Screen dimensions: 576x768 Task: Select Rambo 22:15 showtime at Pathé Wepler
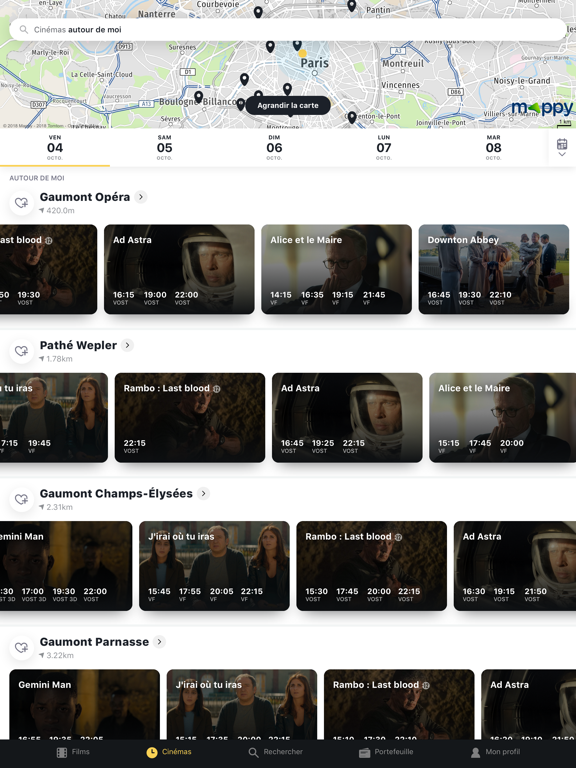click(134, 446)
